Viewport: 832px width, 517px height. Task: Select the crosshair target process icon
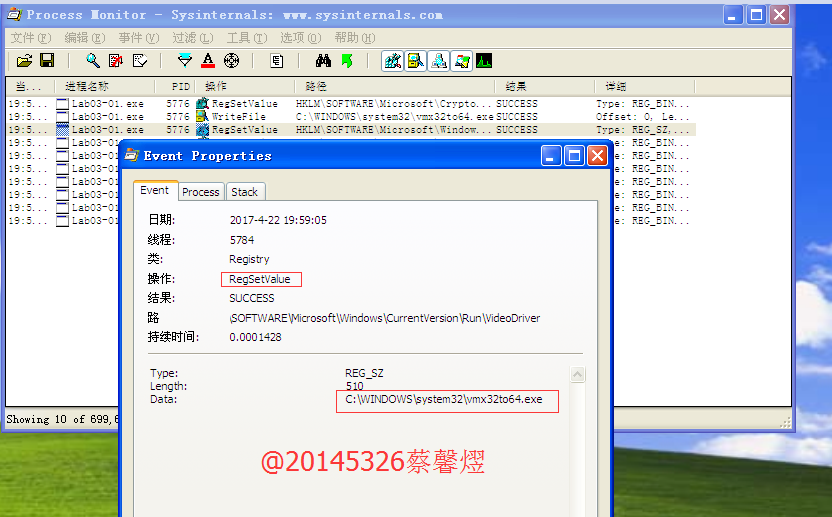[231, 61]
